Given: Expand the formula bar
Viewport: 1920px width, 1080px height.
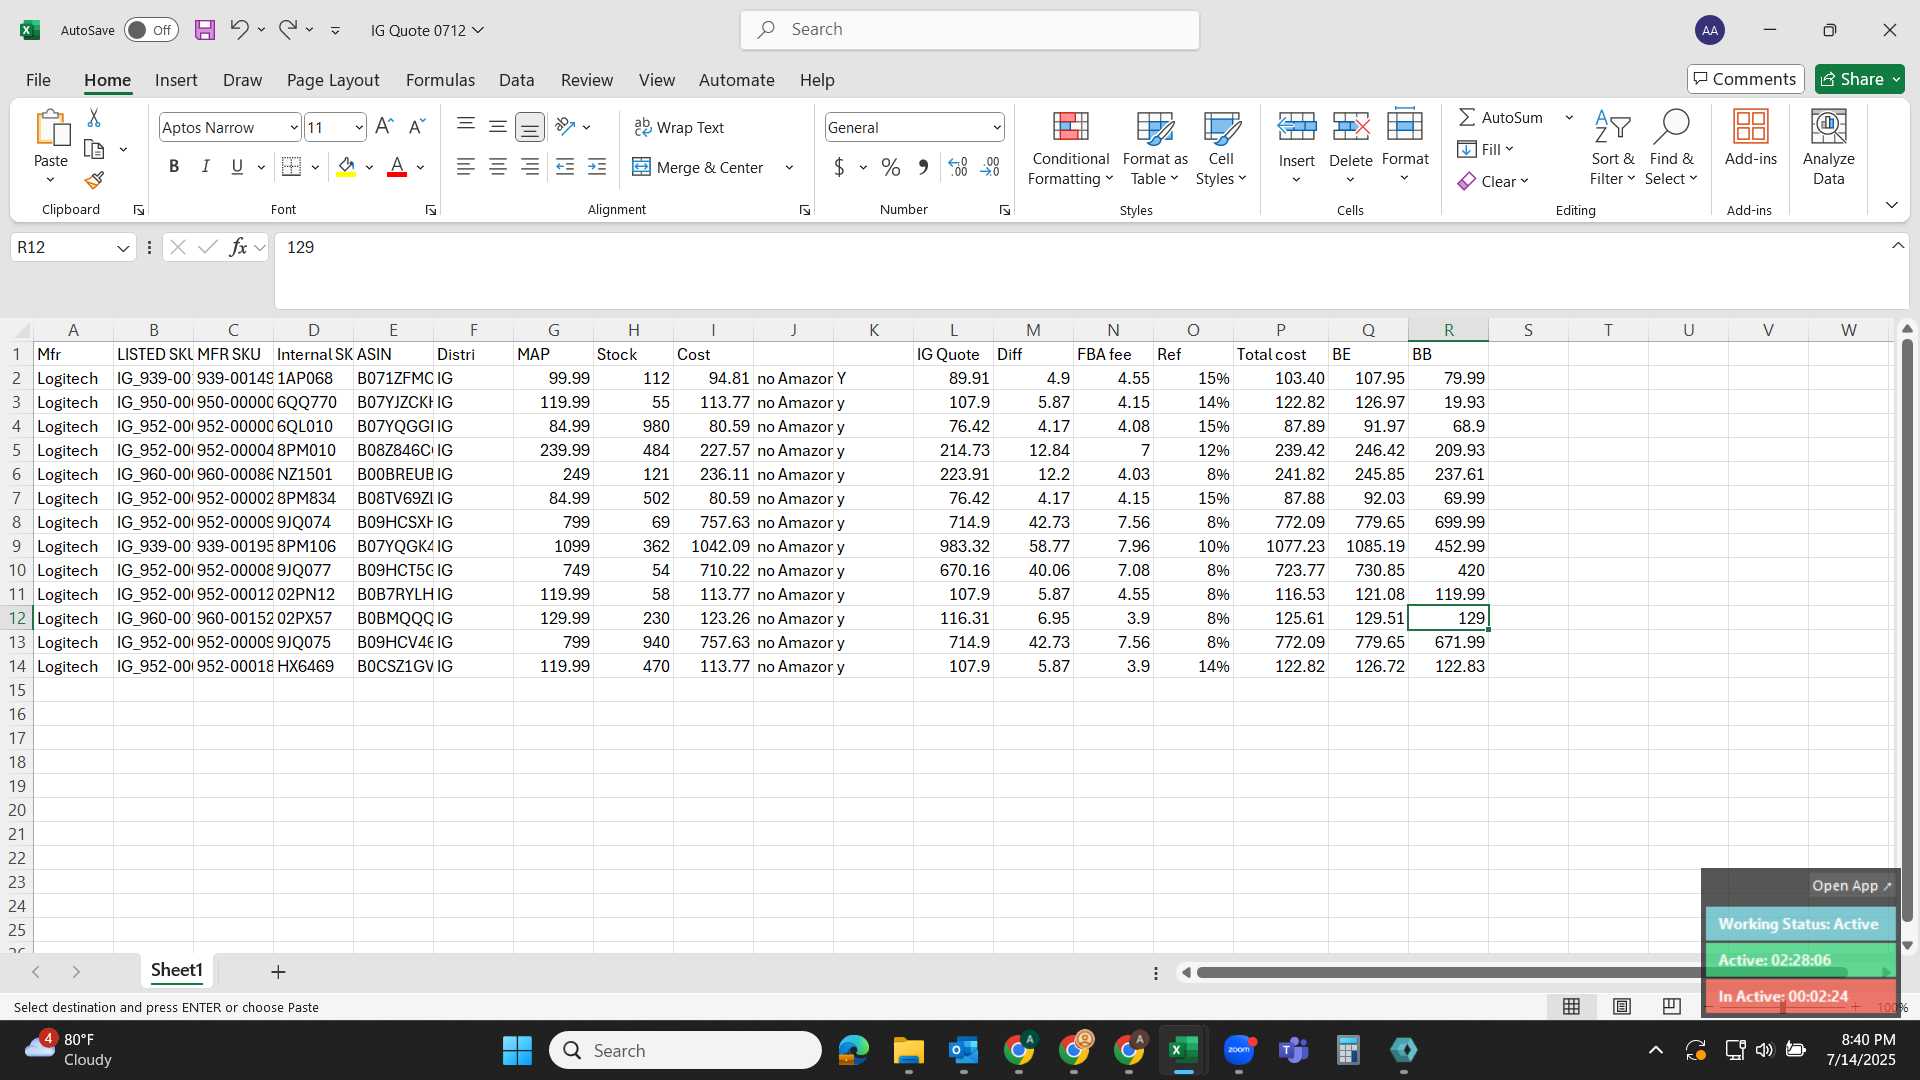Looking at the screenshot, I should [1898, 246].
